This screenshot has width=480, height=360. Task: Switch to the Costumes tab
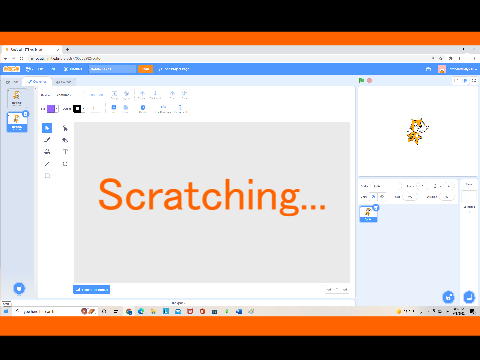pyautogui.click(x=37, y=82)
